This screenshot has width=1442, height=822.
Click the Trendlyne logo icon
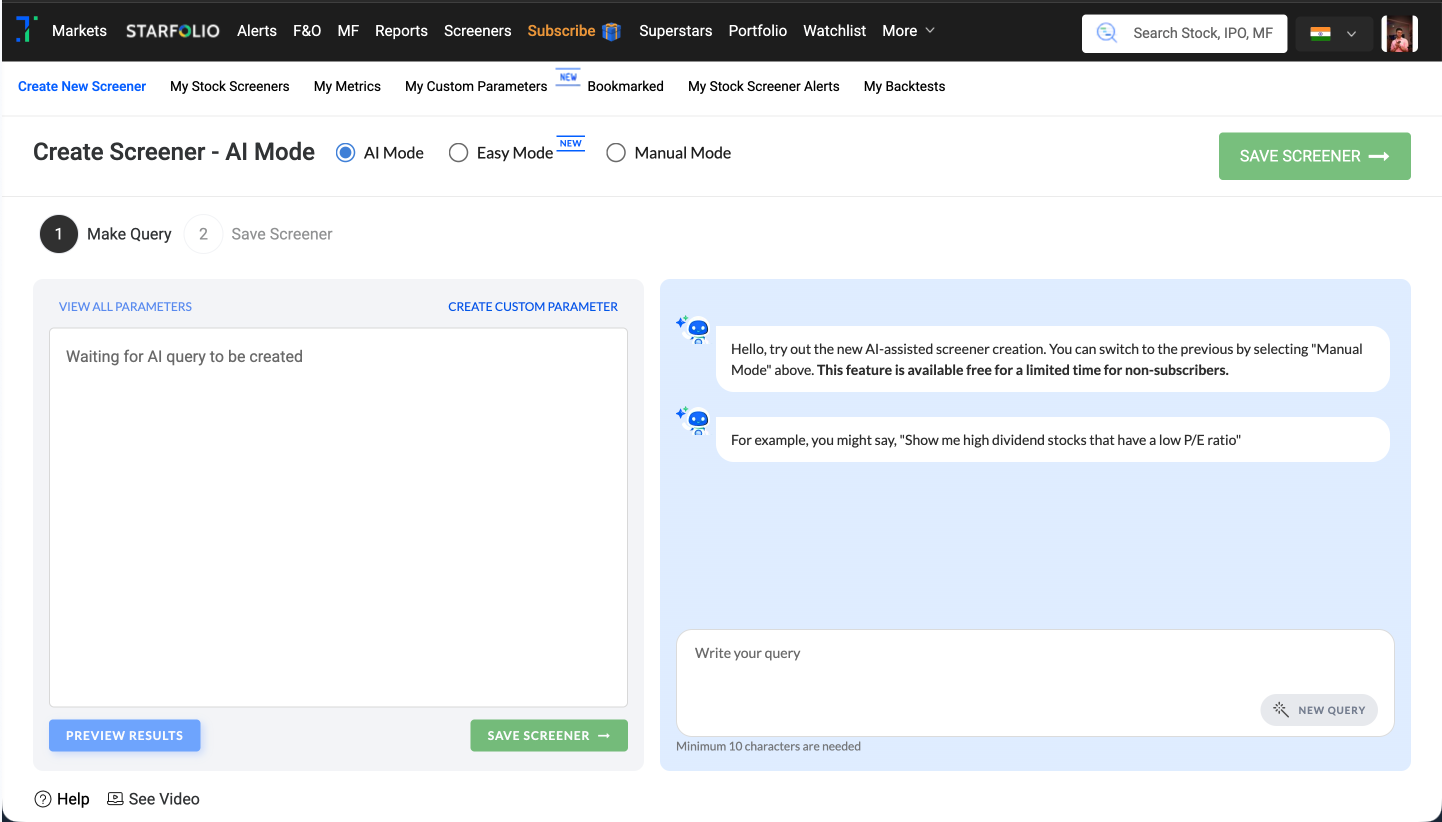click(27, 30)
